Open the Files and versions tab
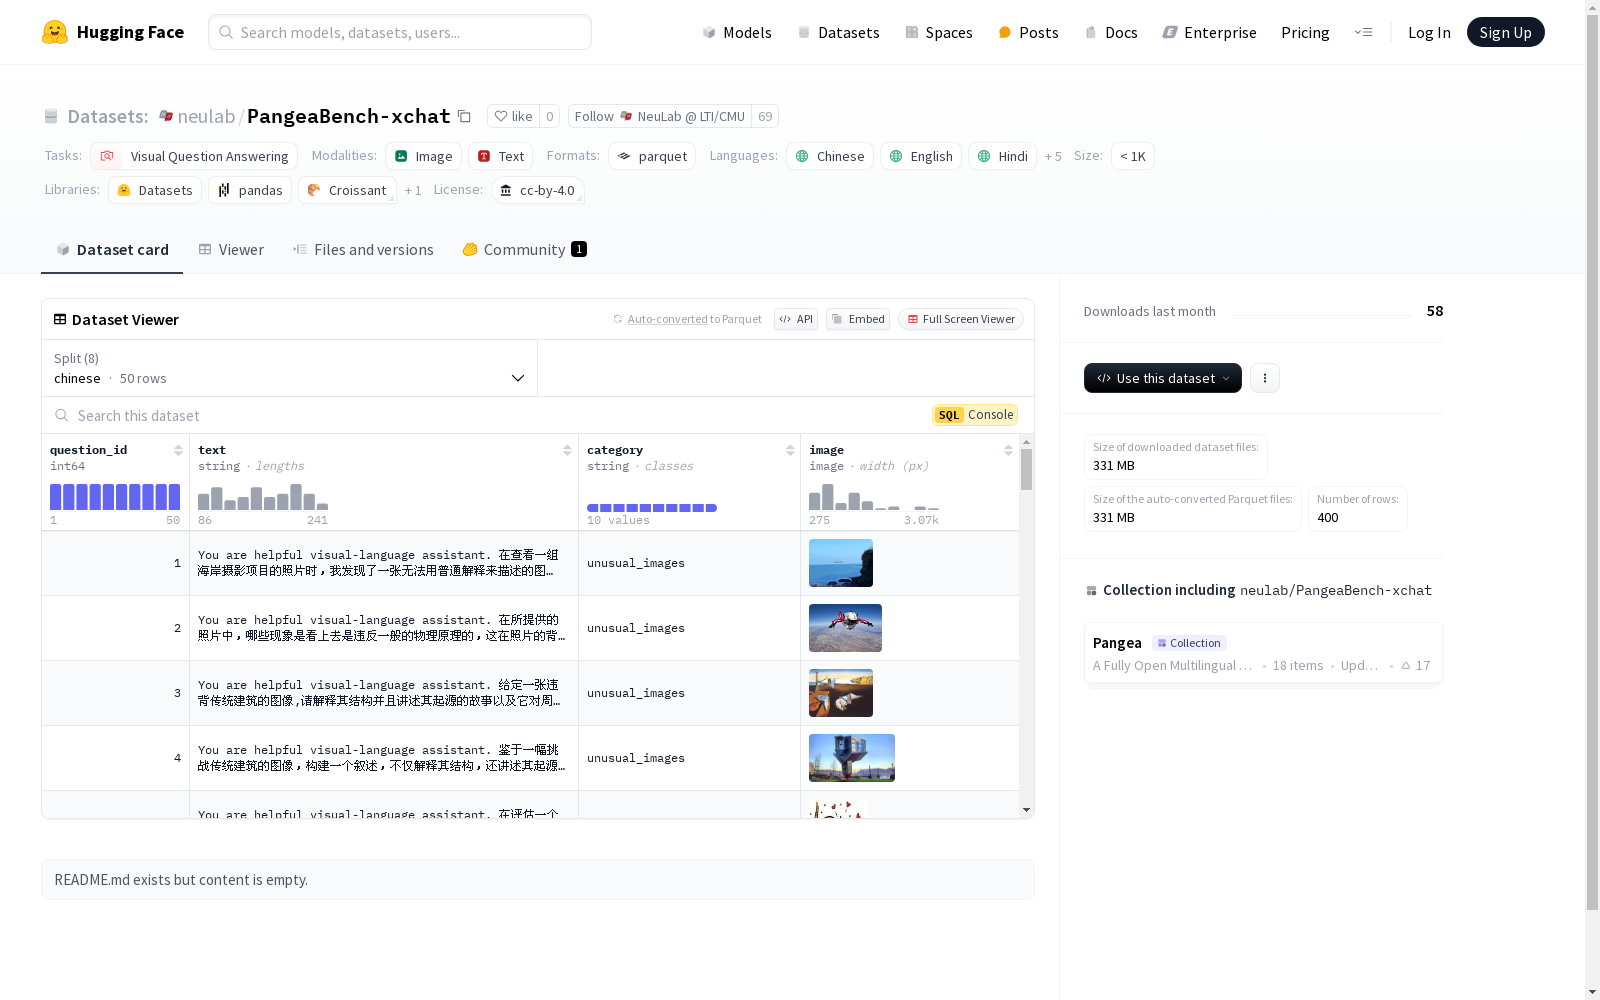 coord(363,250)
